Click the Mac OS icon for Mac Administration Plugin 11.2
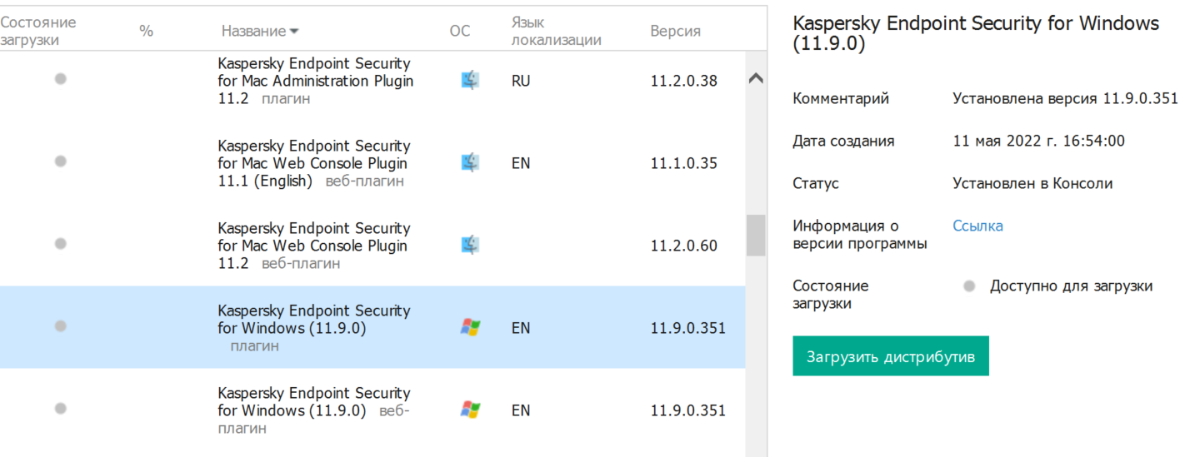The width and height of the screenshot is (1200, 457). pyautogui.click(x=470, y=81)
